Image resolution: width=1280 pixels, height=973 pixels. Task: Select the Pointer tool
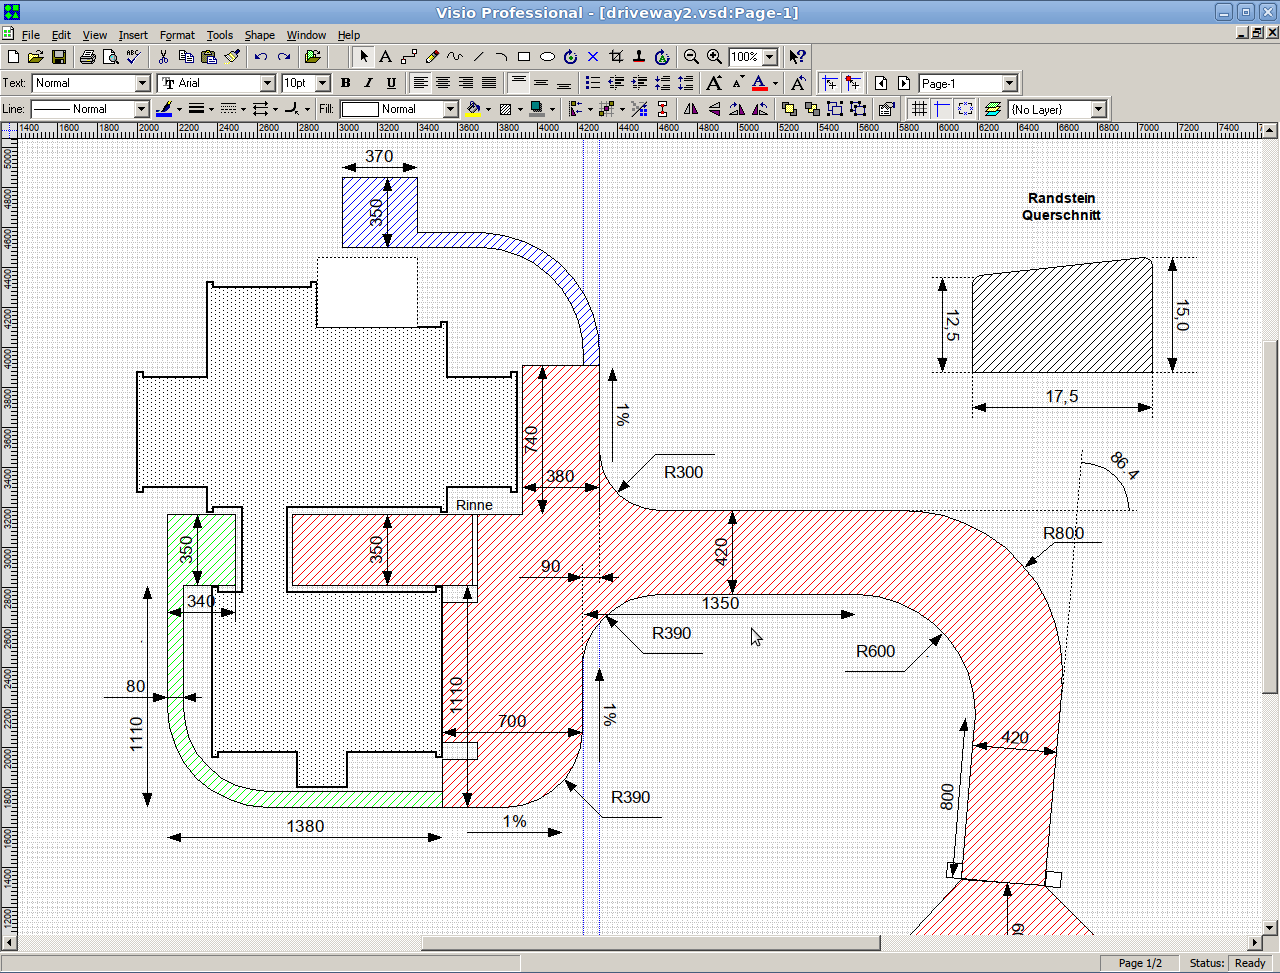click(364, 57)
